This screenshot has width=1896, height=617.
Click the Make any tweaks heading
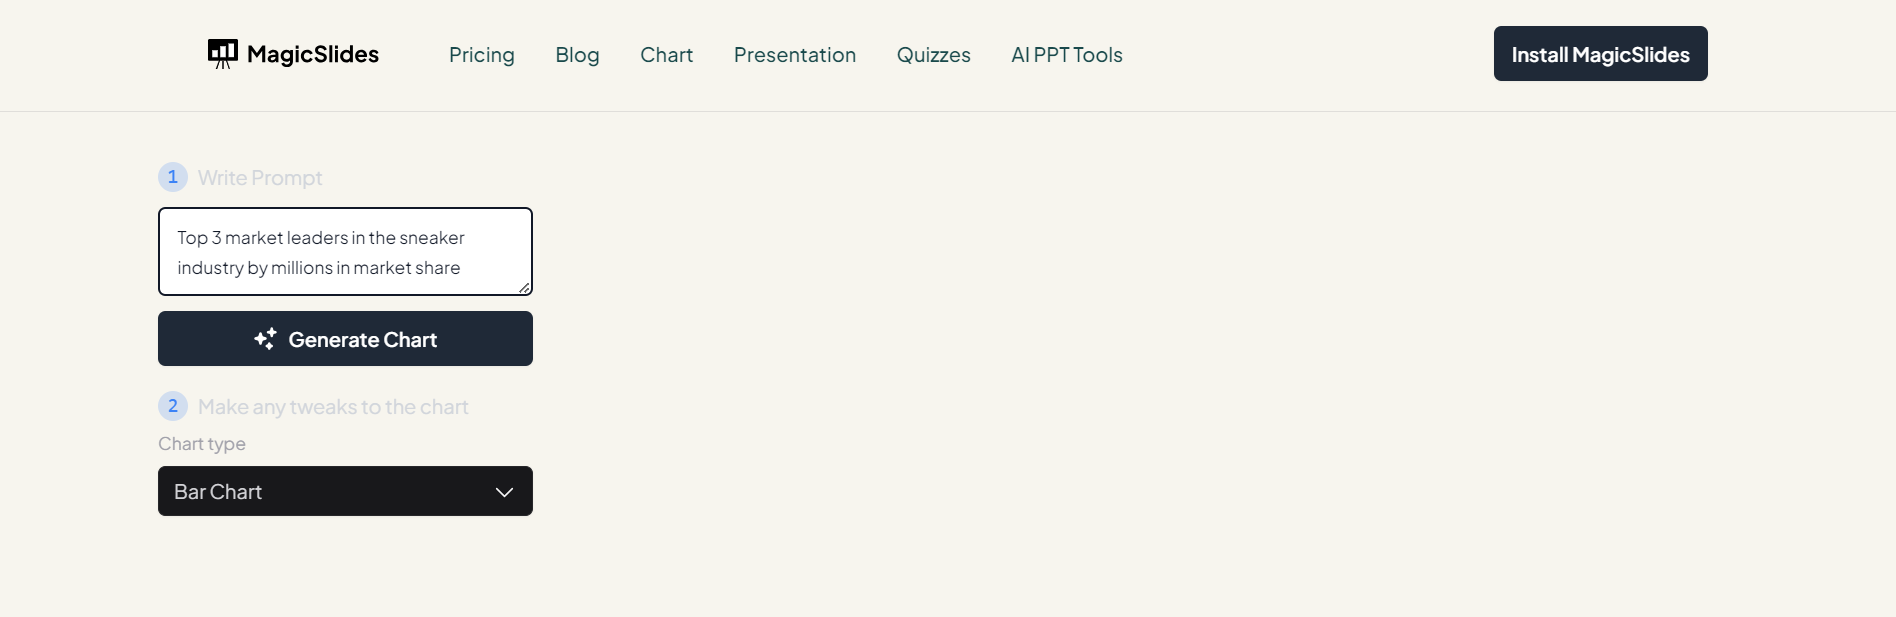(333, 407)
